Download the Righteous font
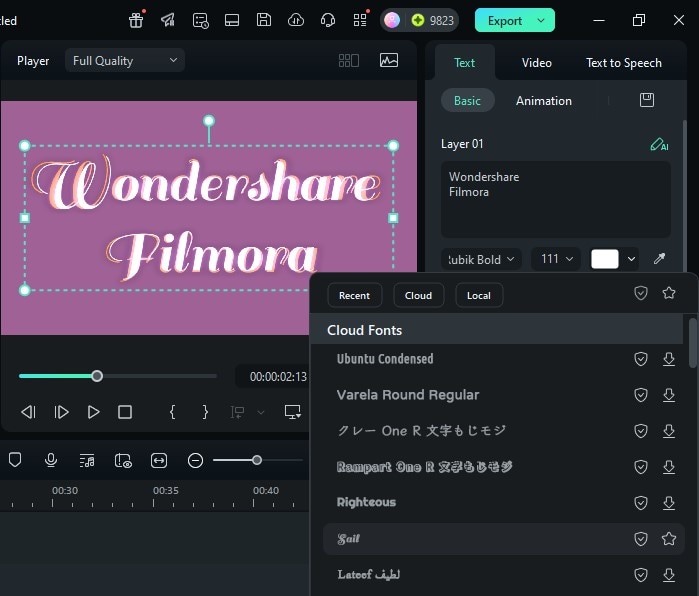The width and height of the screenshot is (699, 596). coord(669,503)
